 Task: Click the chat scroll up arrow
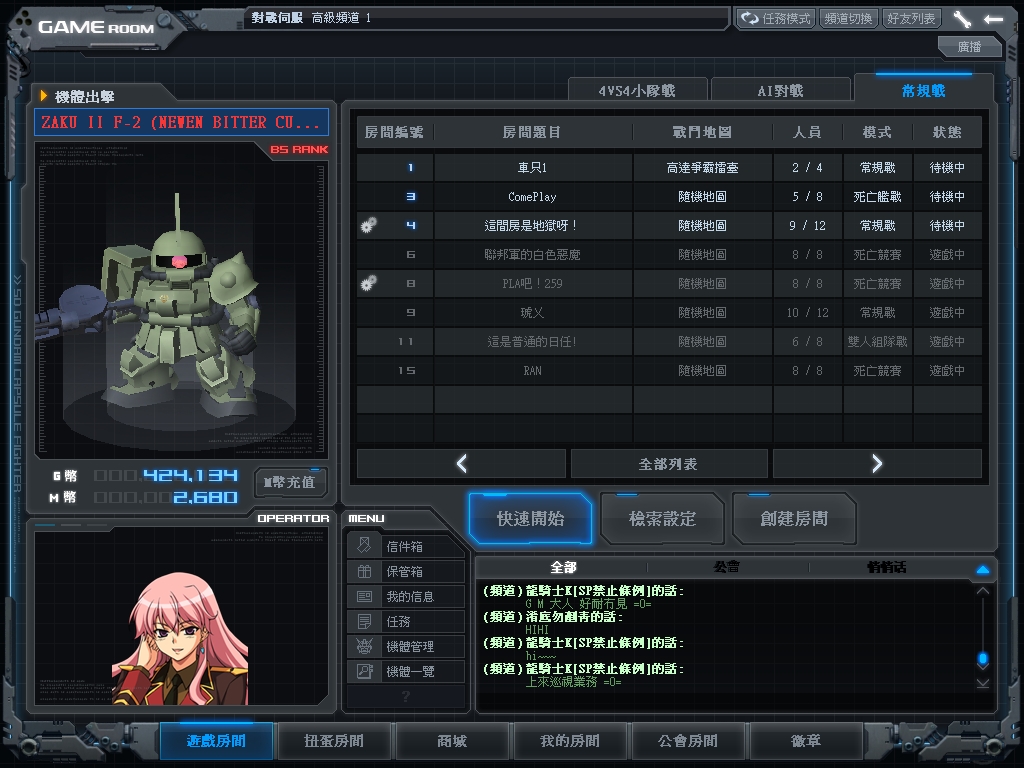click(983, 591)
